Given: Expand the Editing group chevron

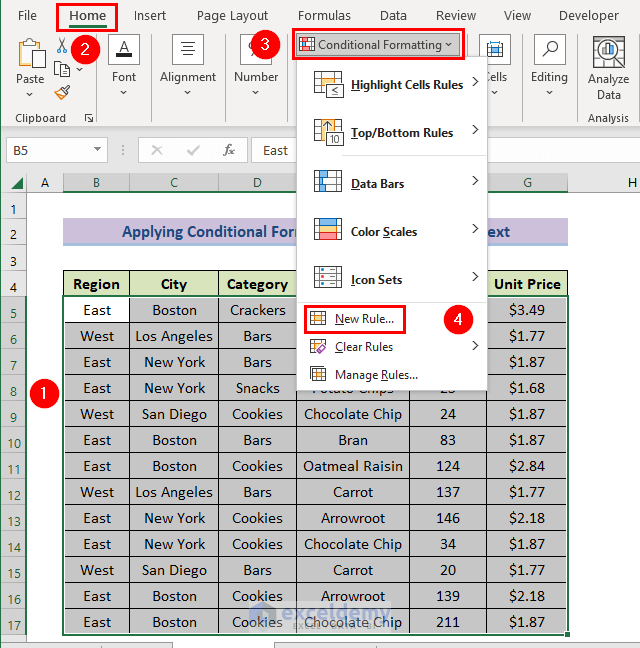Looking at the screenshot, I should point(549,93).
